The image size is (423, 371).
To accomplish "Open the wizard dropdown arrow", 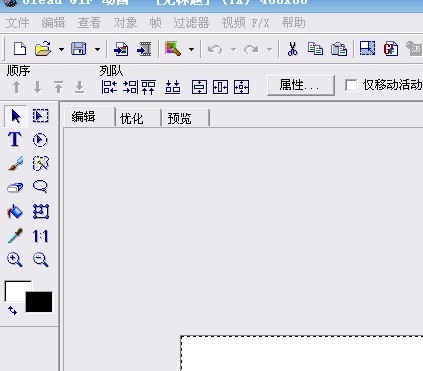I will coord(191,50).
